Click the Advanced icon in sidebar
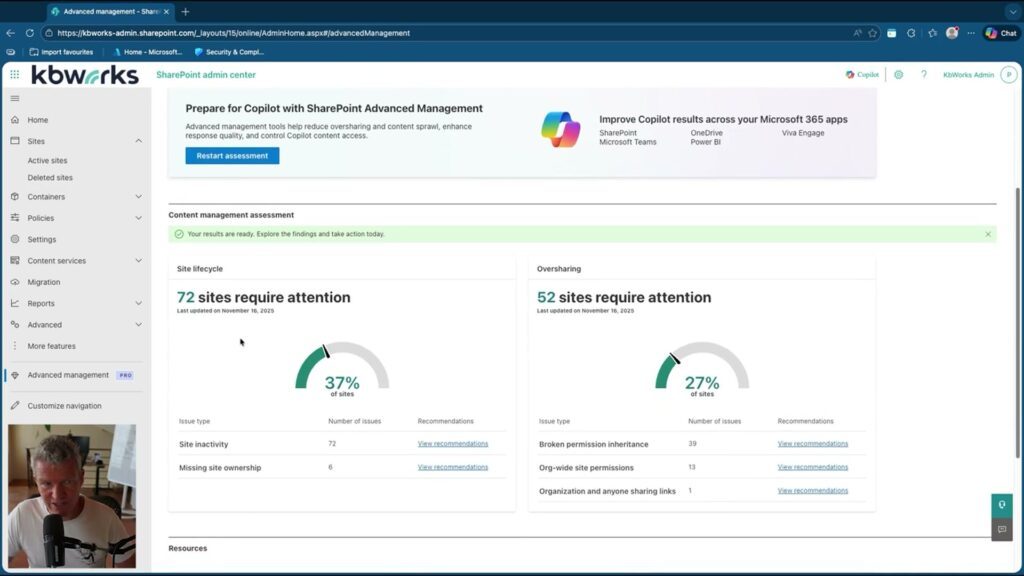 pos(14,325)
